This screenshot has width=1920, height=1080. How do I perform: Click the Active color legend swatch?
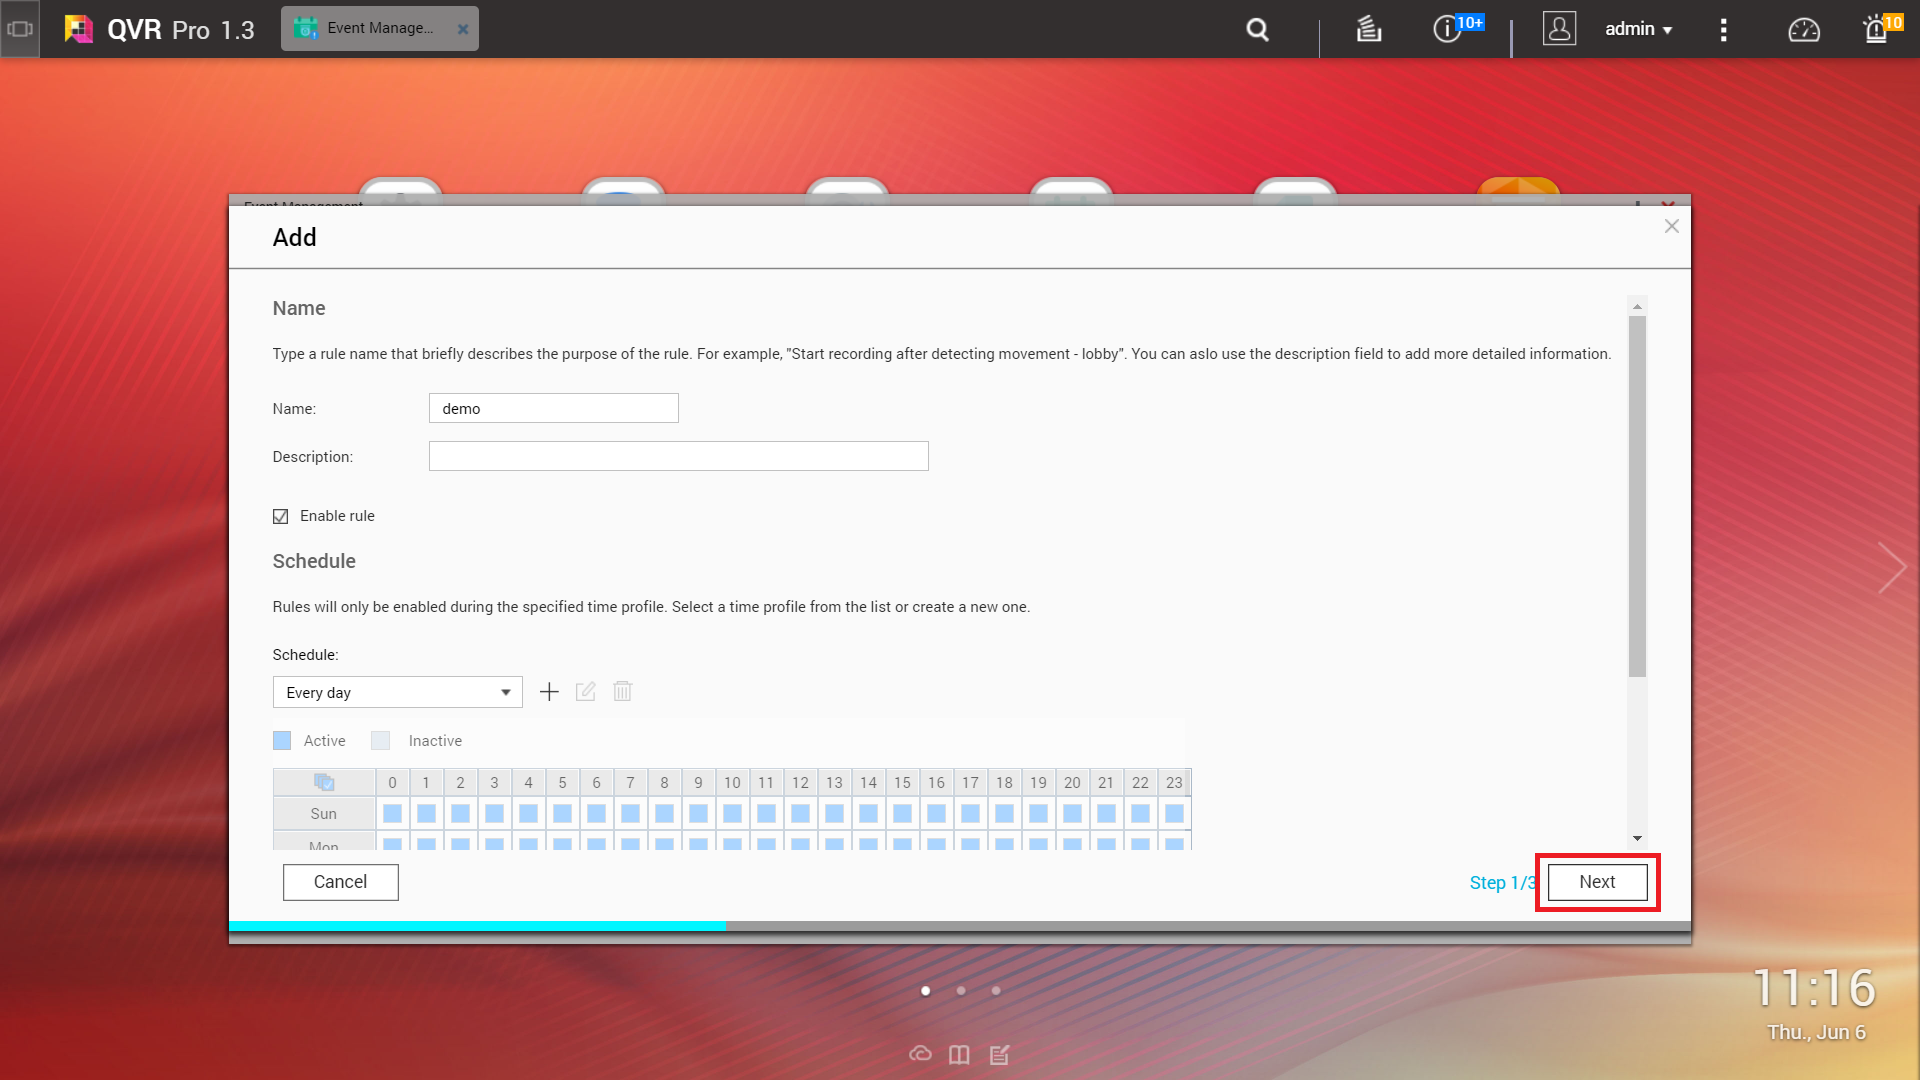click(x=282, y=740)
